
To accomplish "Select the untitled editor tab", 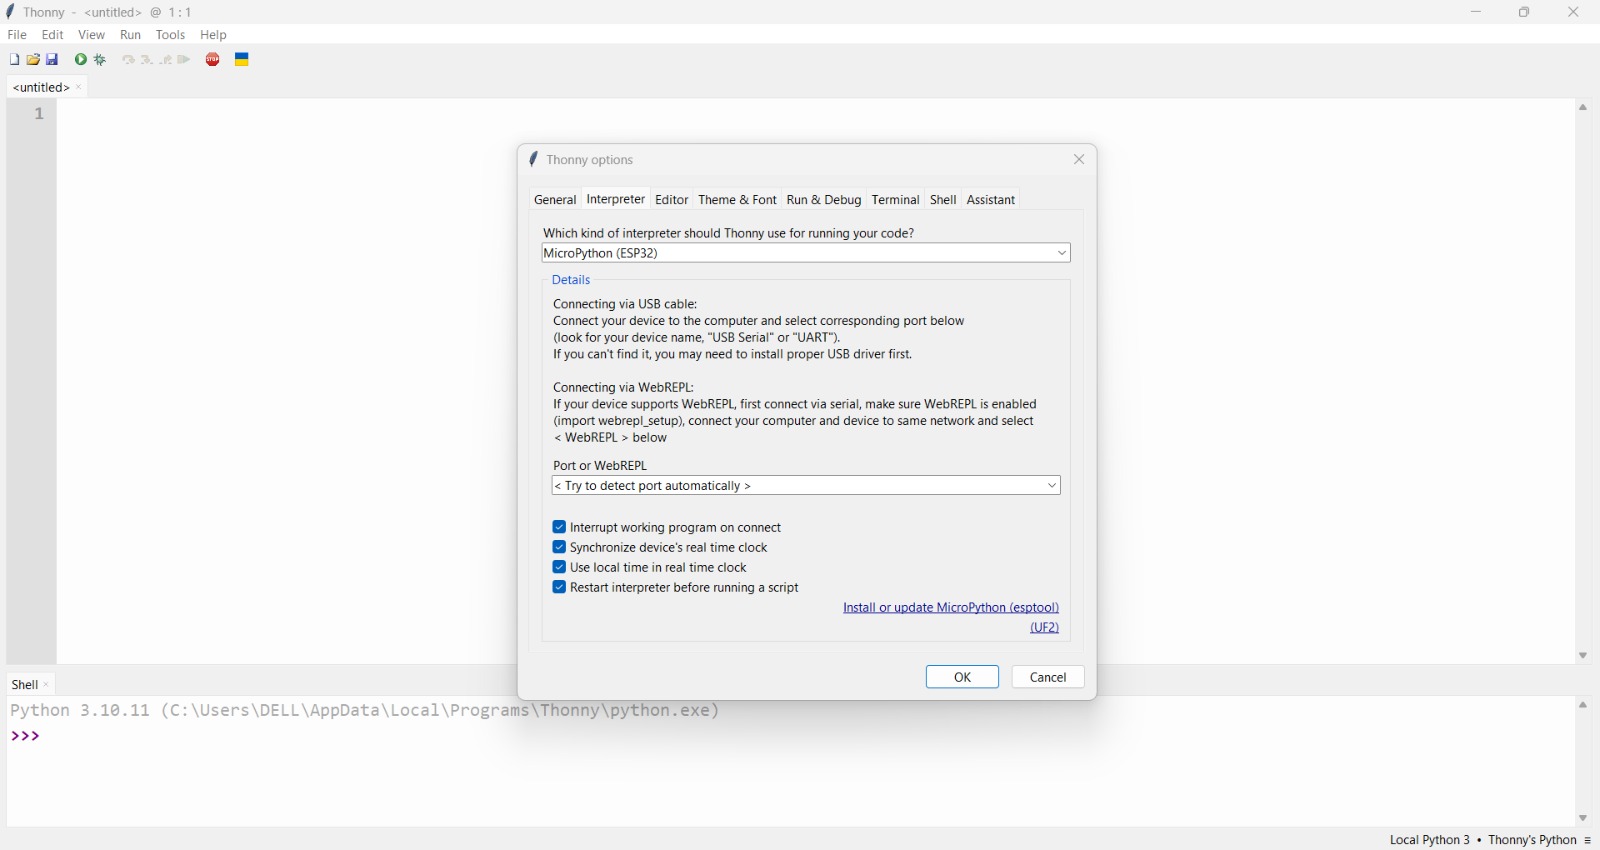I will [41, 88].
